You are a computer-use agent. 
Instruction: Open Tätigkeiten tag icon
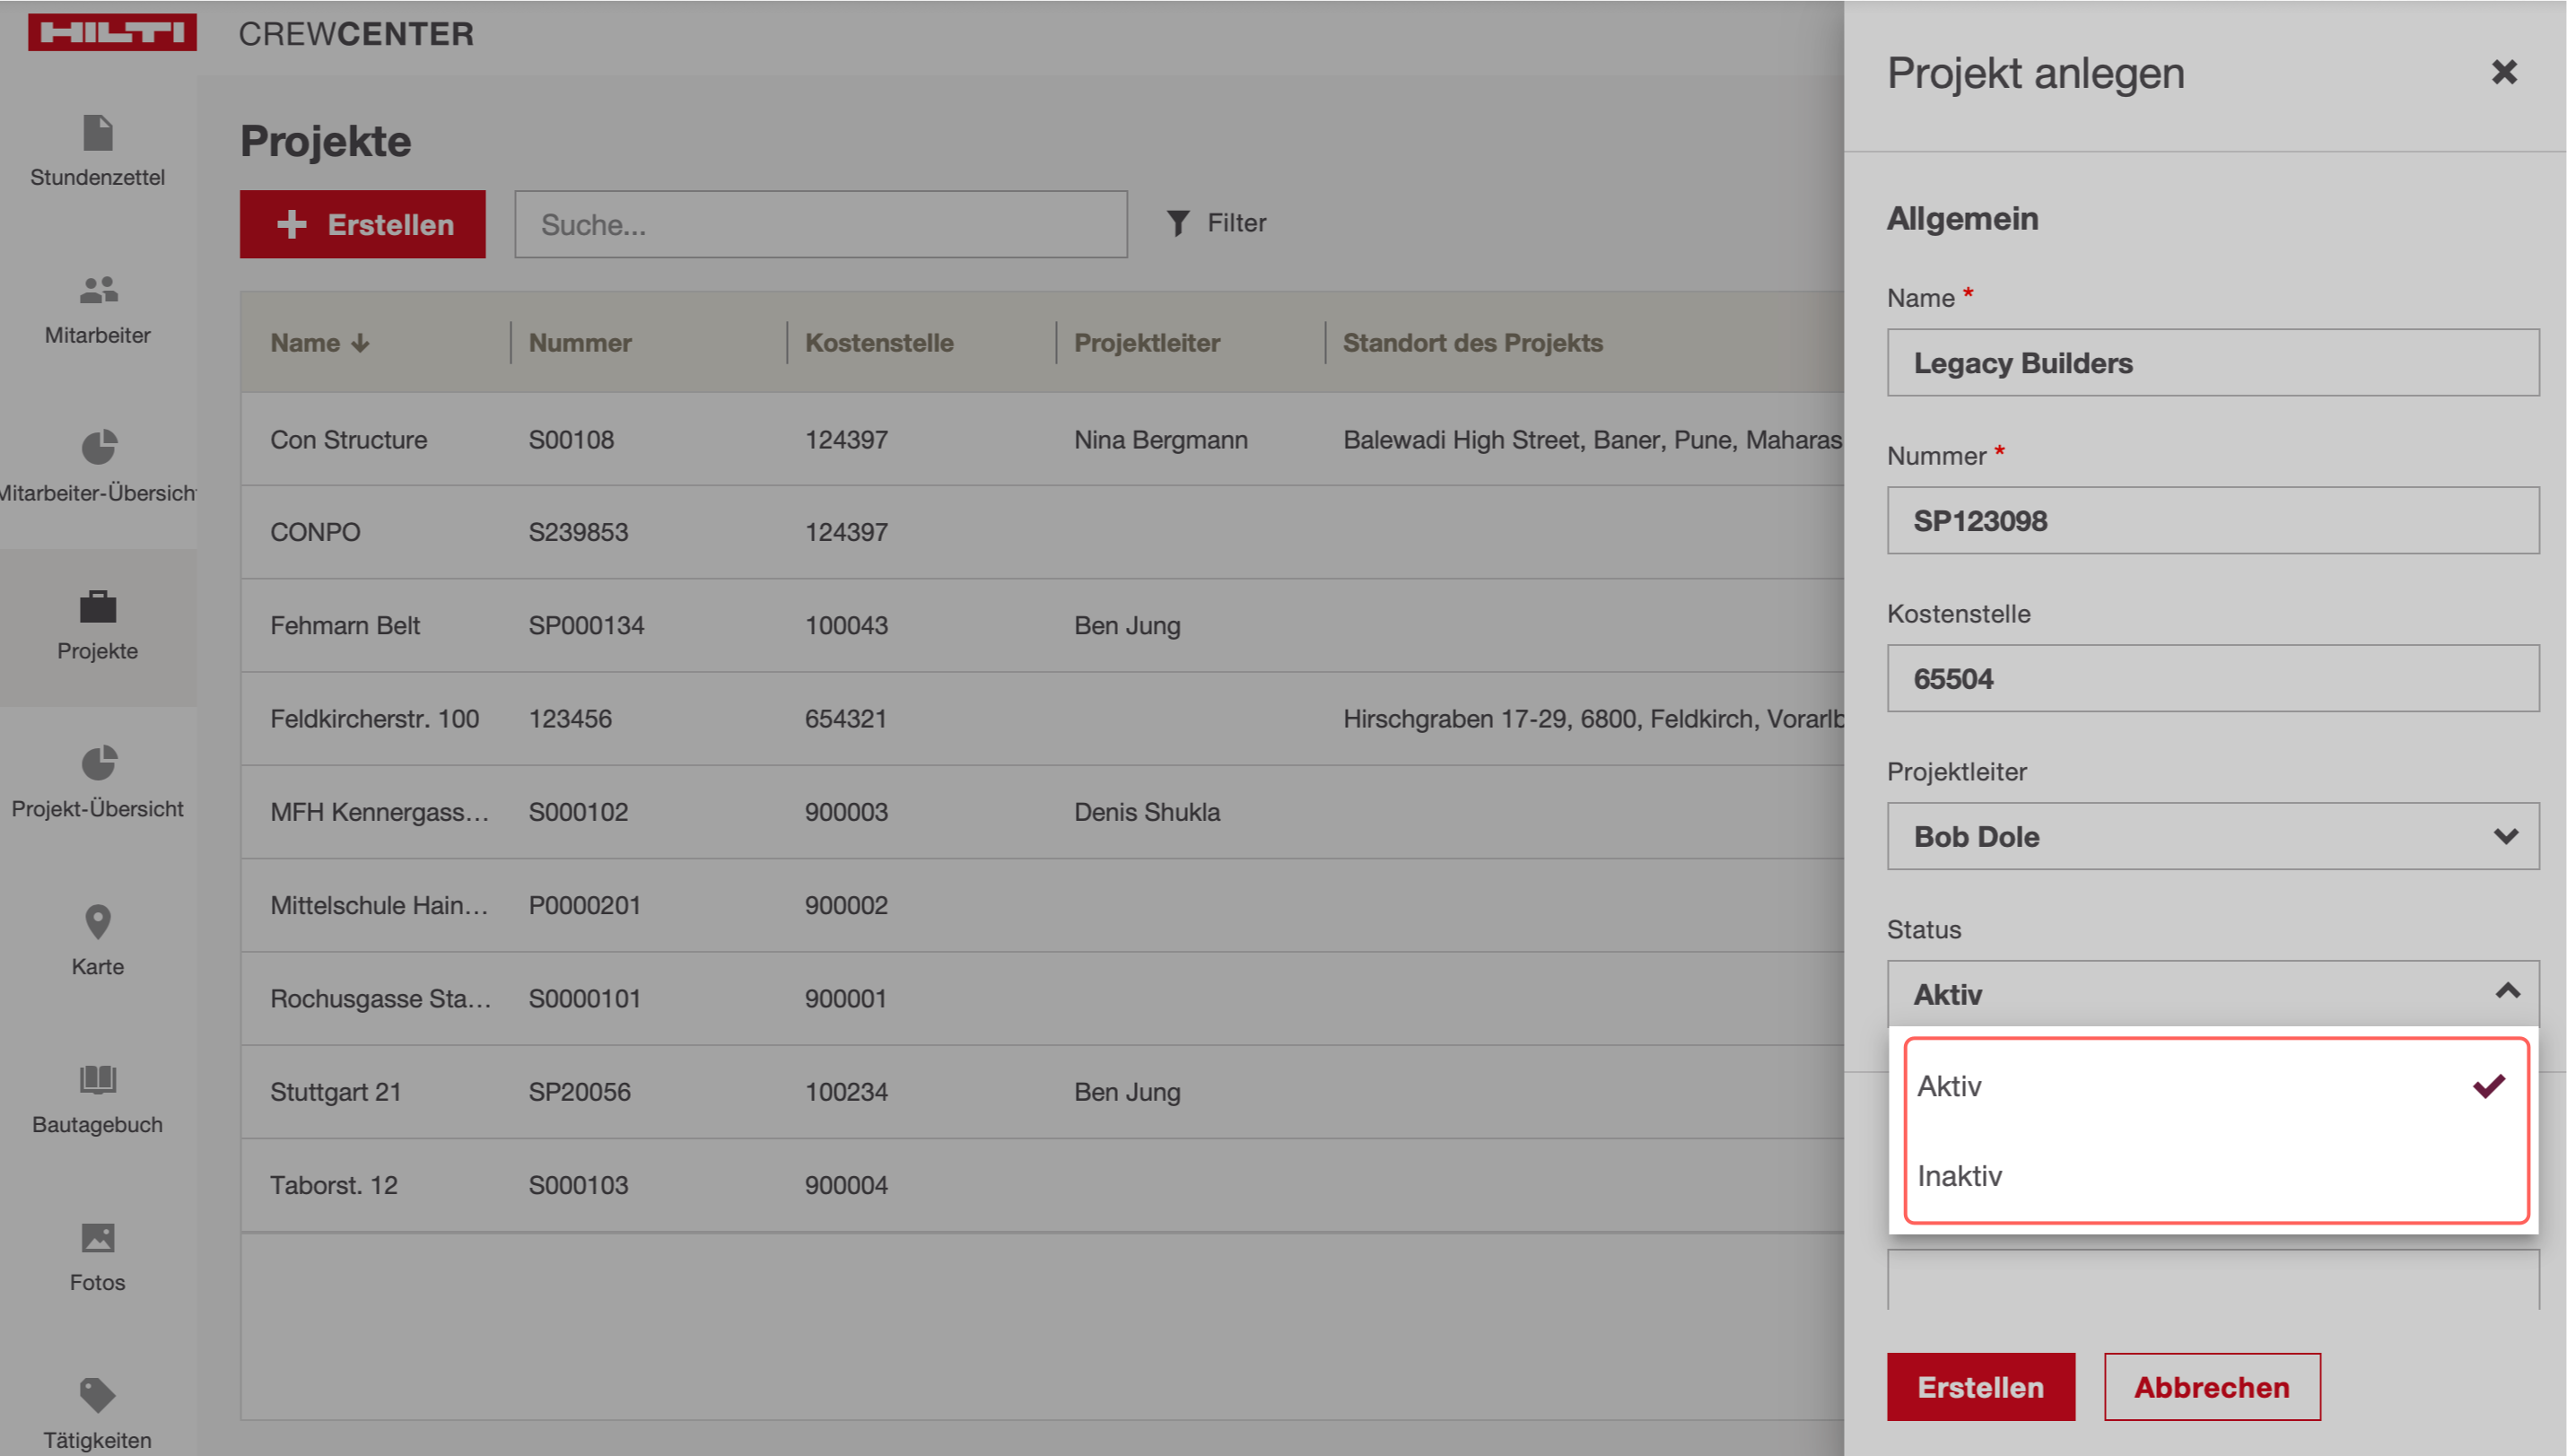(98, 1394)
